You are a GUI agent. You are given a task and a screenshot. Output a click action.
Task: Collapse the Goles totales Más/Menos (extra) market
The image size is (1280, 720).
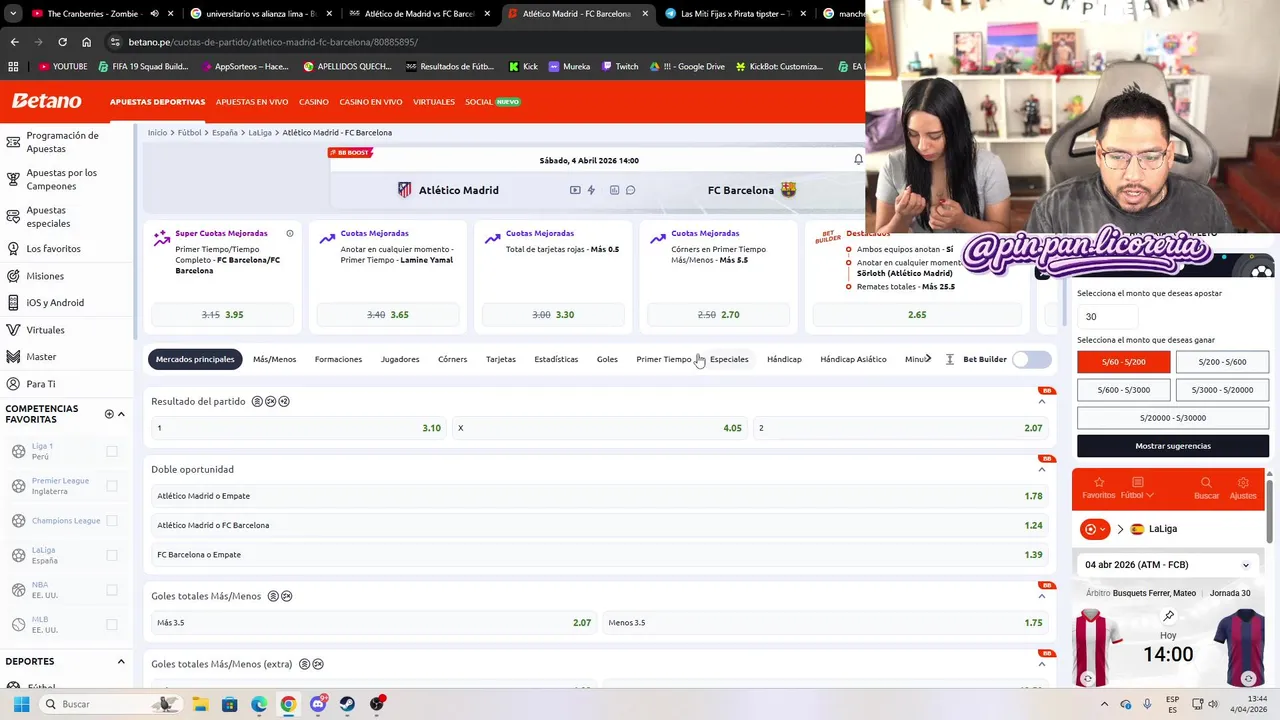1042,664
